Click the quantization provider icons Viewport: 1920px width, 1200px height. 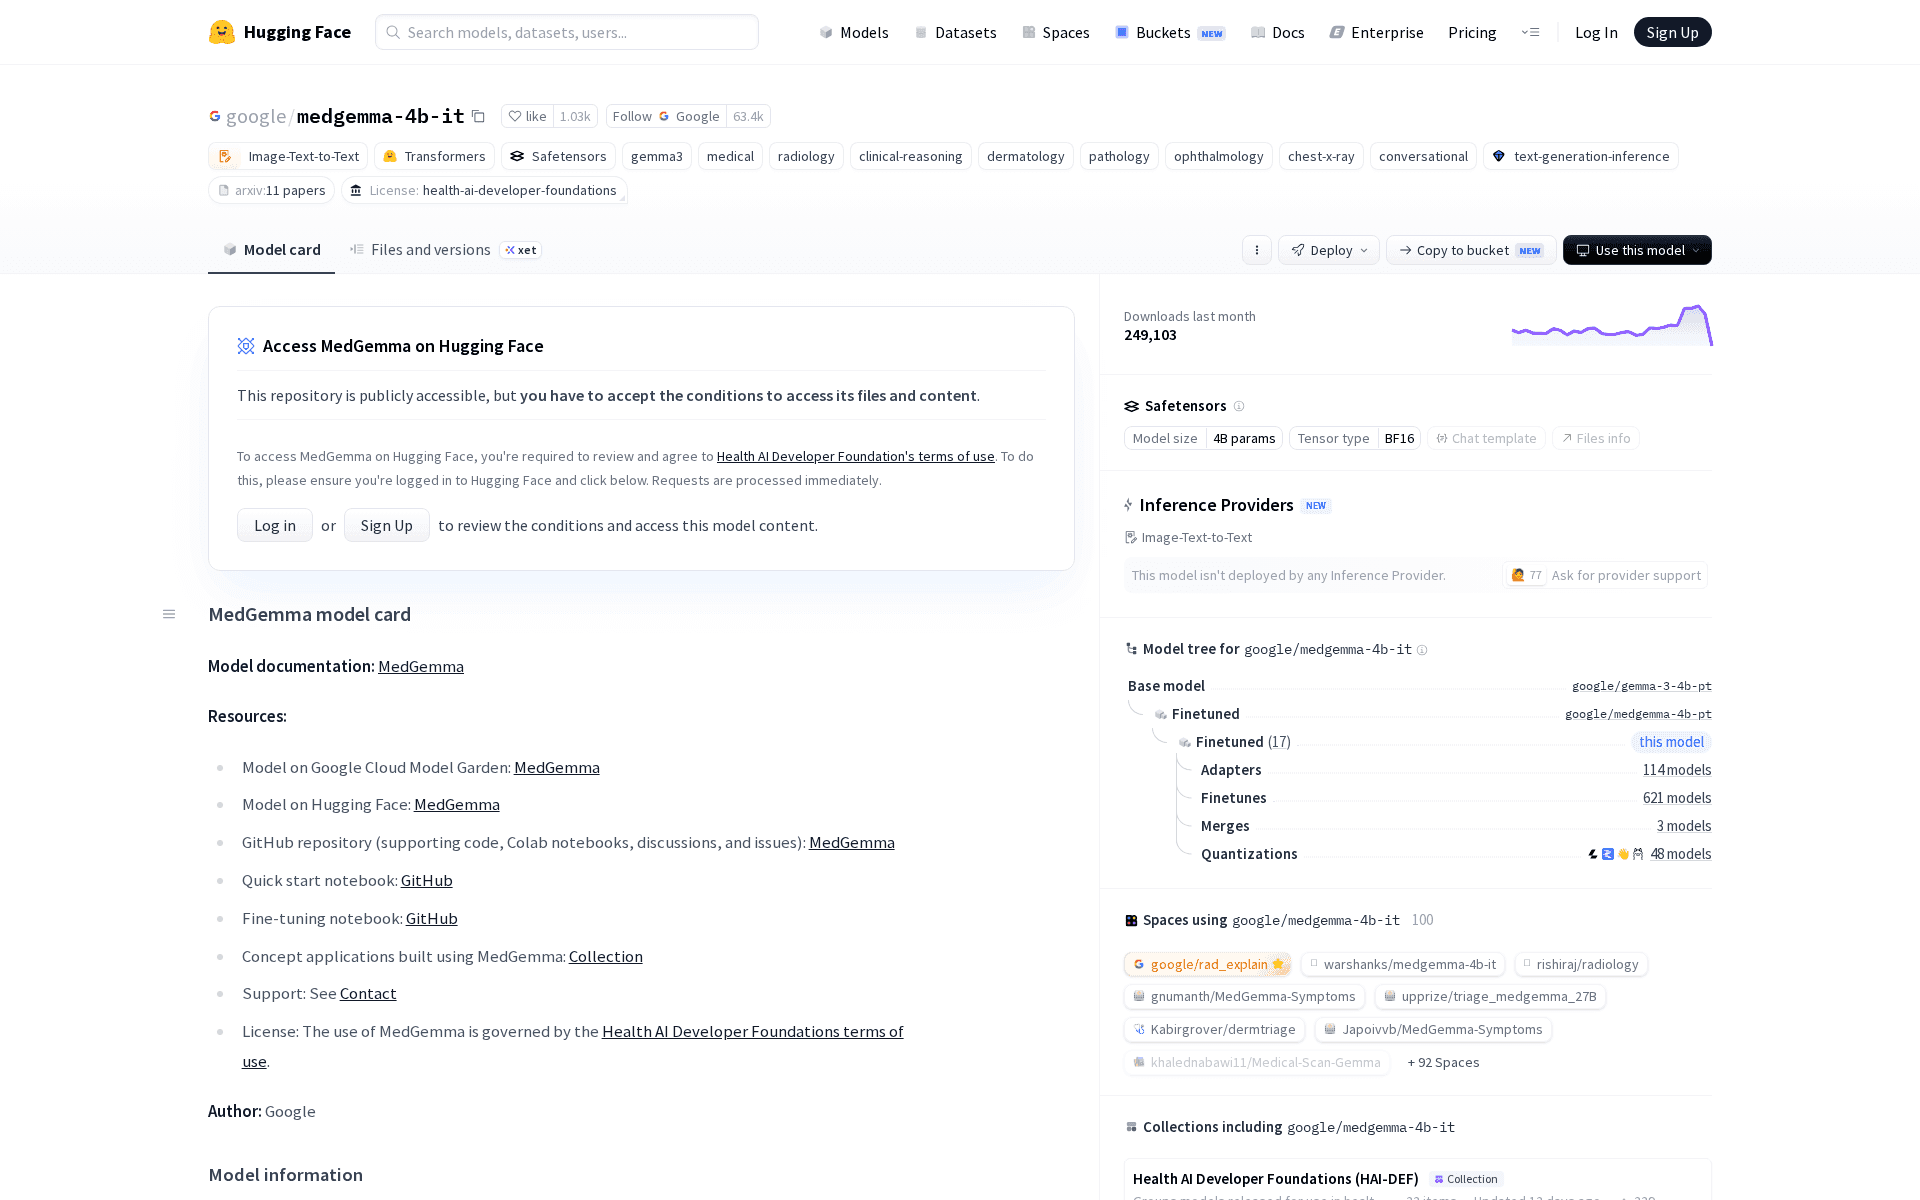(1615, 854)
